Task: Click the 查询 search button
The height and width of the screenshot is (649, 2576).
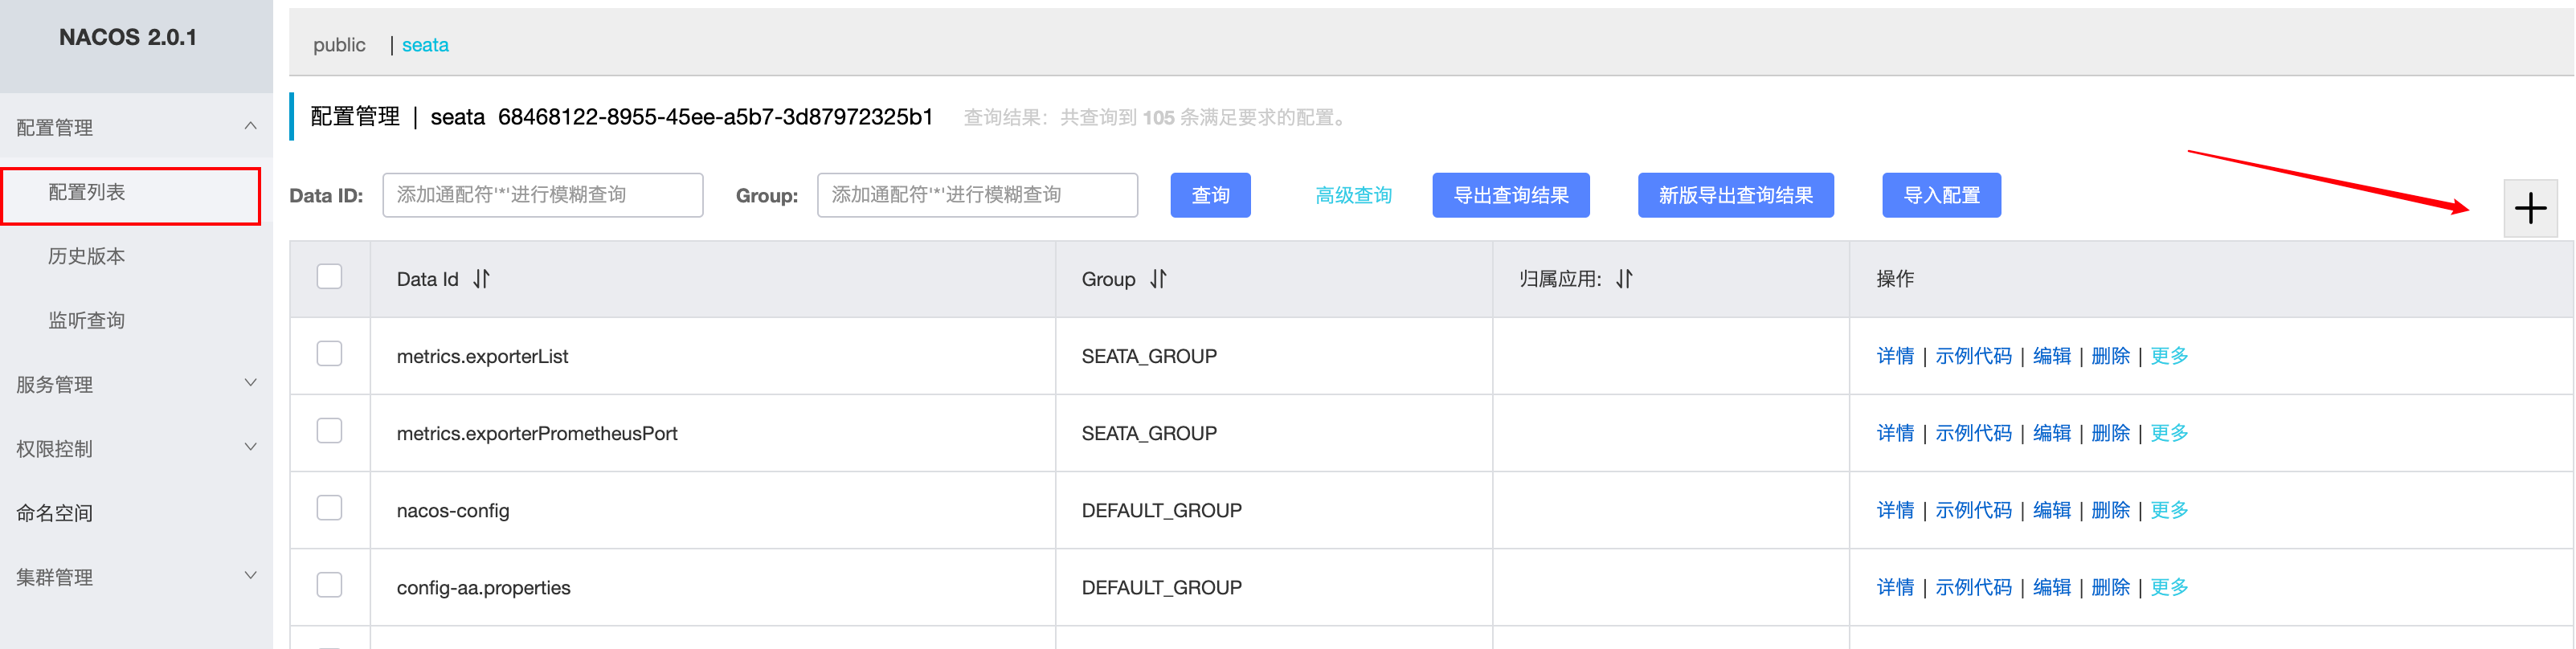Action: [1210, 195]
